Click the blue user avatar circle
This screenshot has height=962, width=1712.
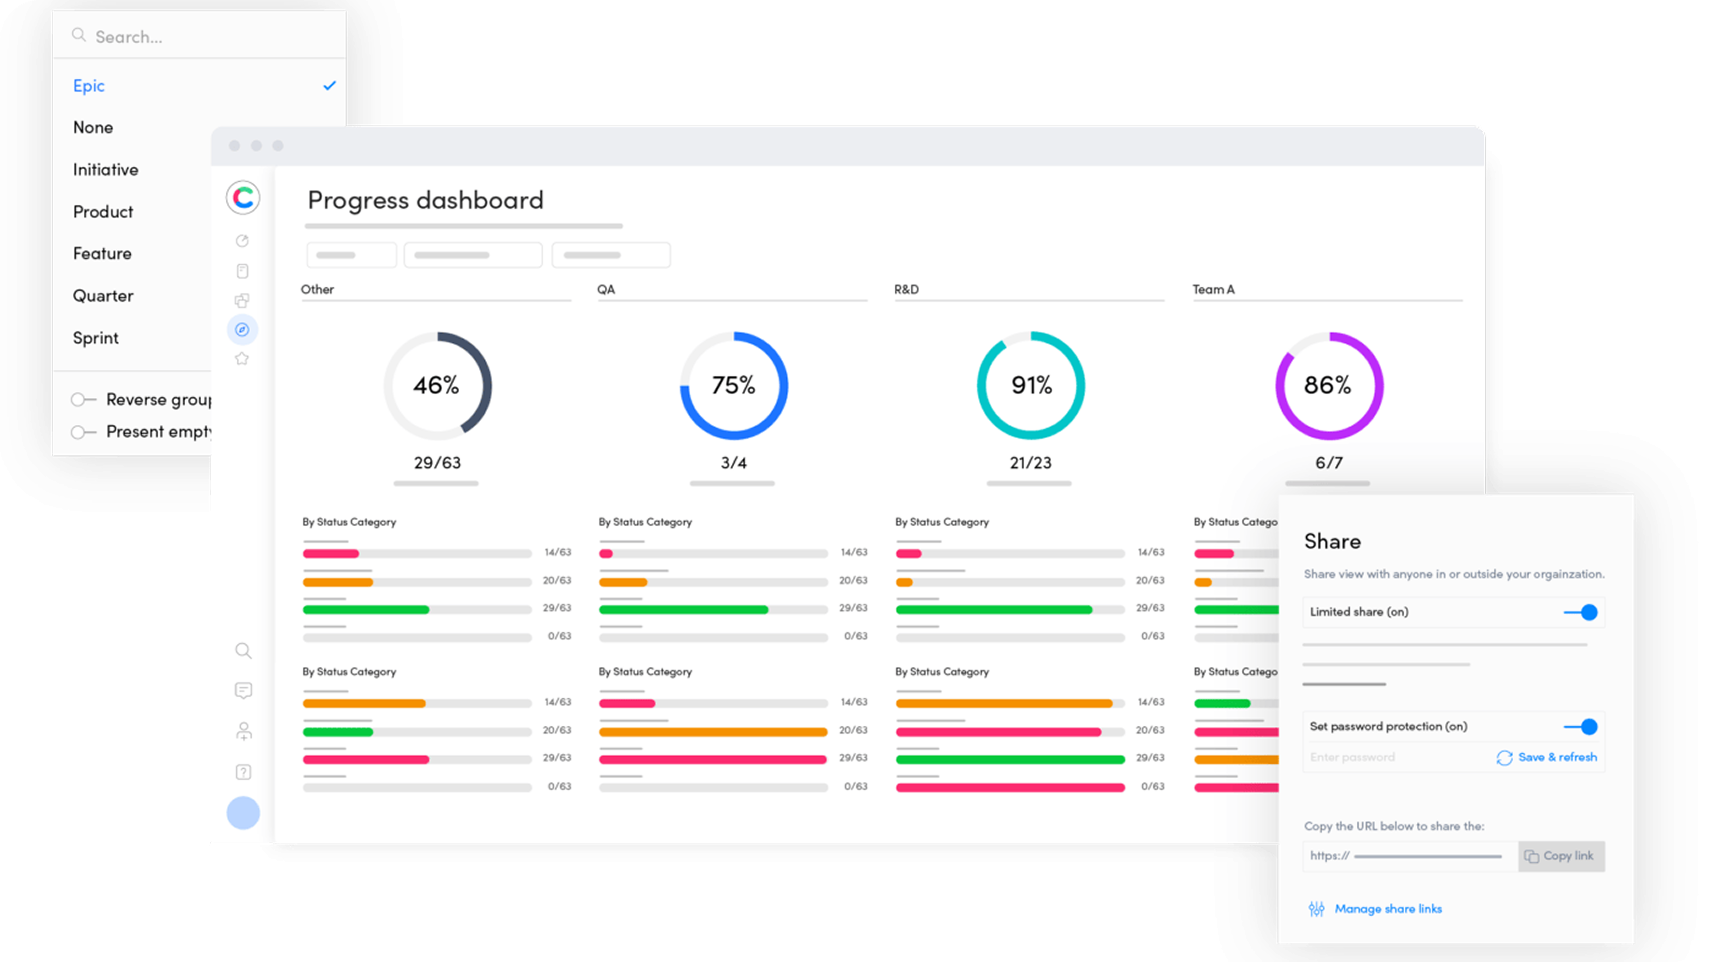pos(243,813)
